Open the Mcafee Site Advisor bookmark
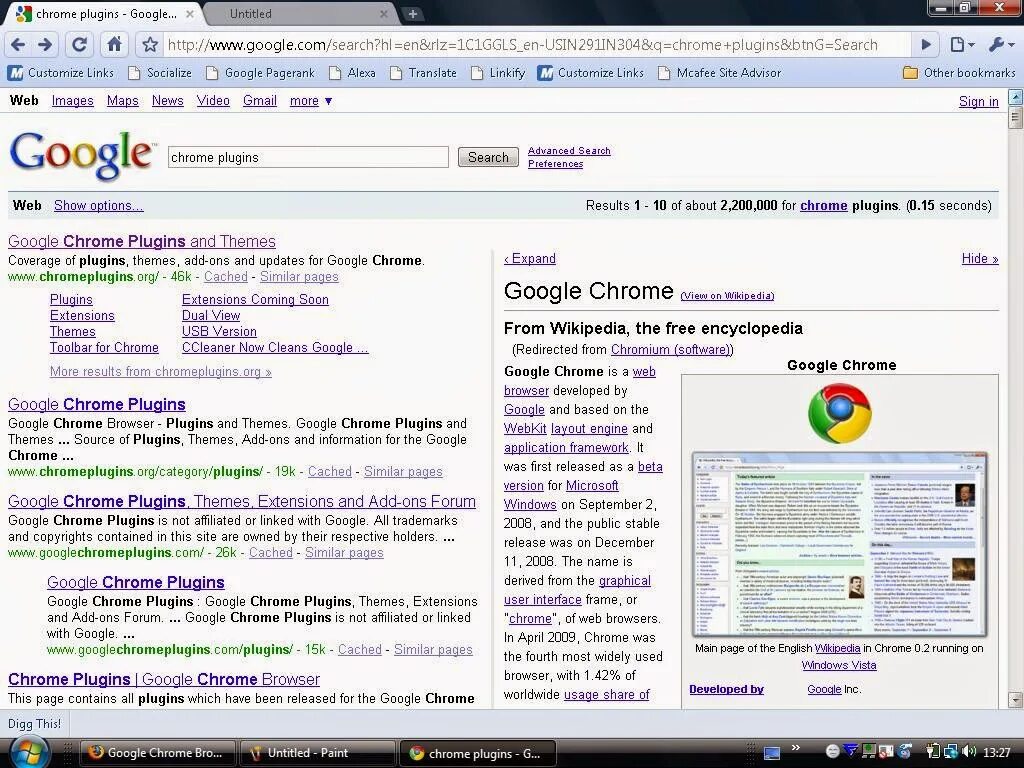1024x768 pixels. pos(720,72)
